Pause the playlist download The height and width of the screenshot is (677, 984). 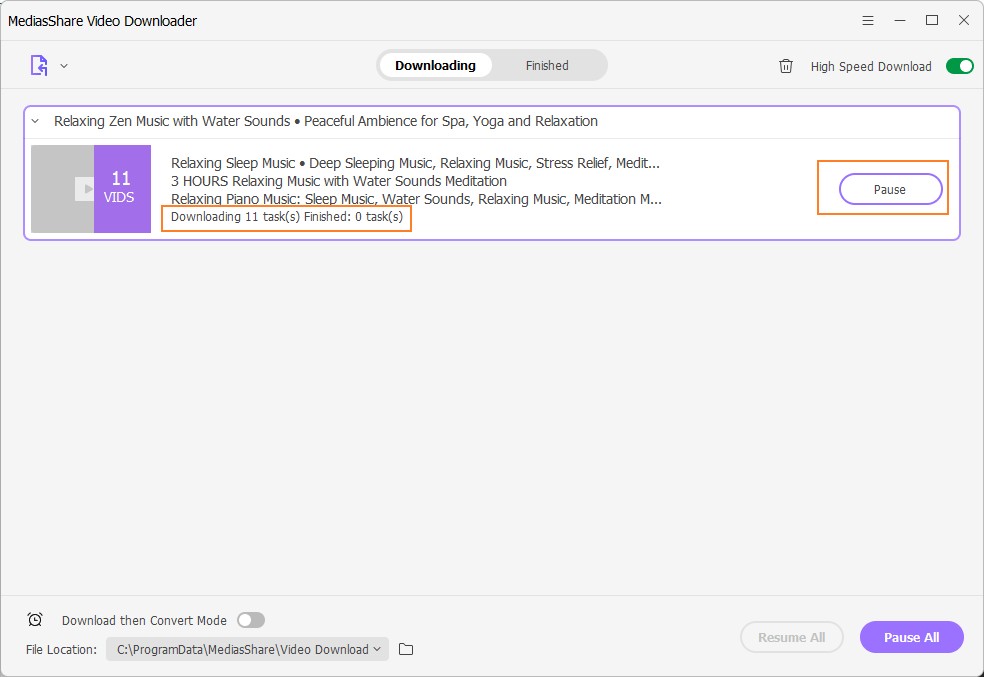[x=890, y=189]
